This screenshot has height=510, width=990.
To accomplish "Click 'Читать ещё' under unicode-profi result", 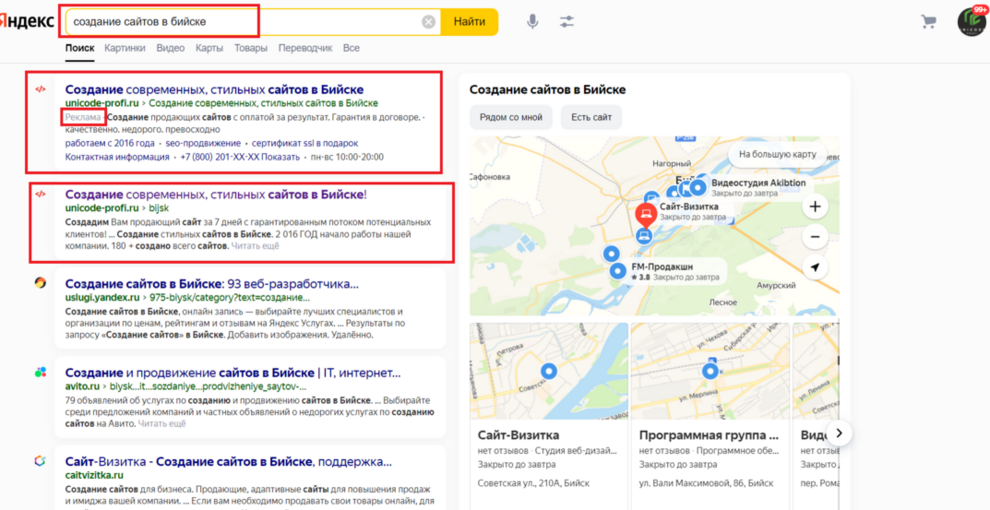I will click(x=255, y=246).
